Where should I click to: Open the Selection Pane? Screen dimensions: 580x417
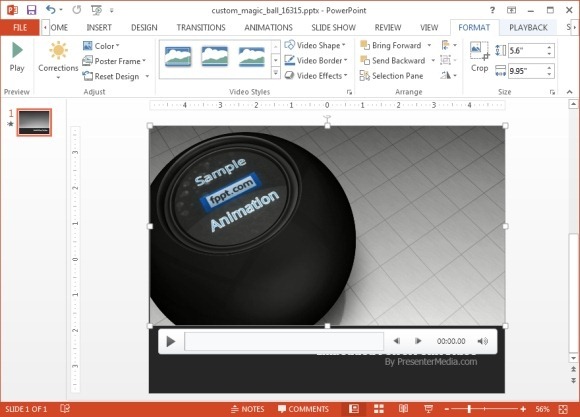[x=391, y=76]
